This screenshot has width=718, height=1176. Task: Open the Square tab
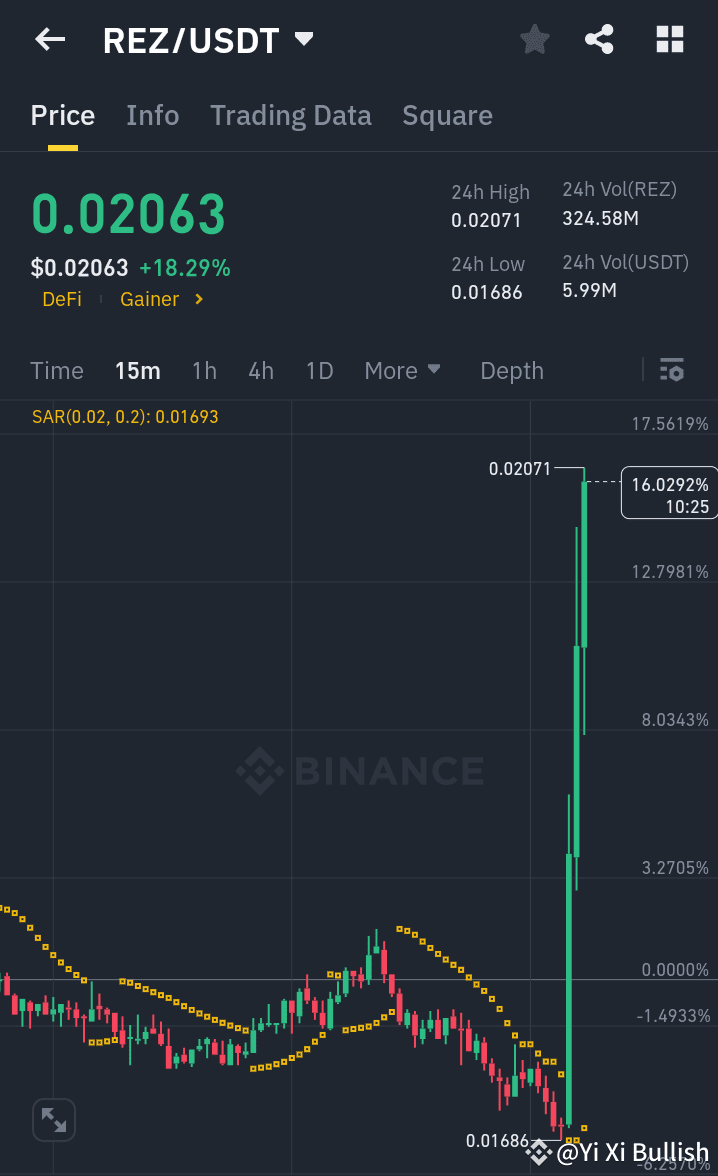tap(447, 115)
